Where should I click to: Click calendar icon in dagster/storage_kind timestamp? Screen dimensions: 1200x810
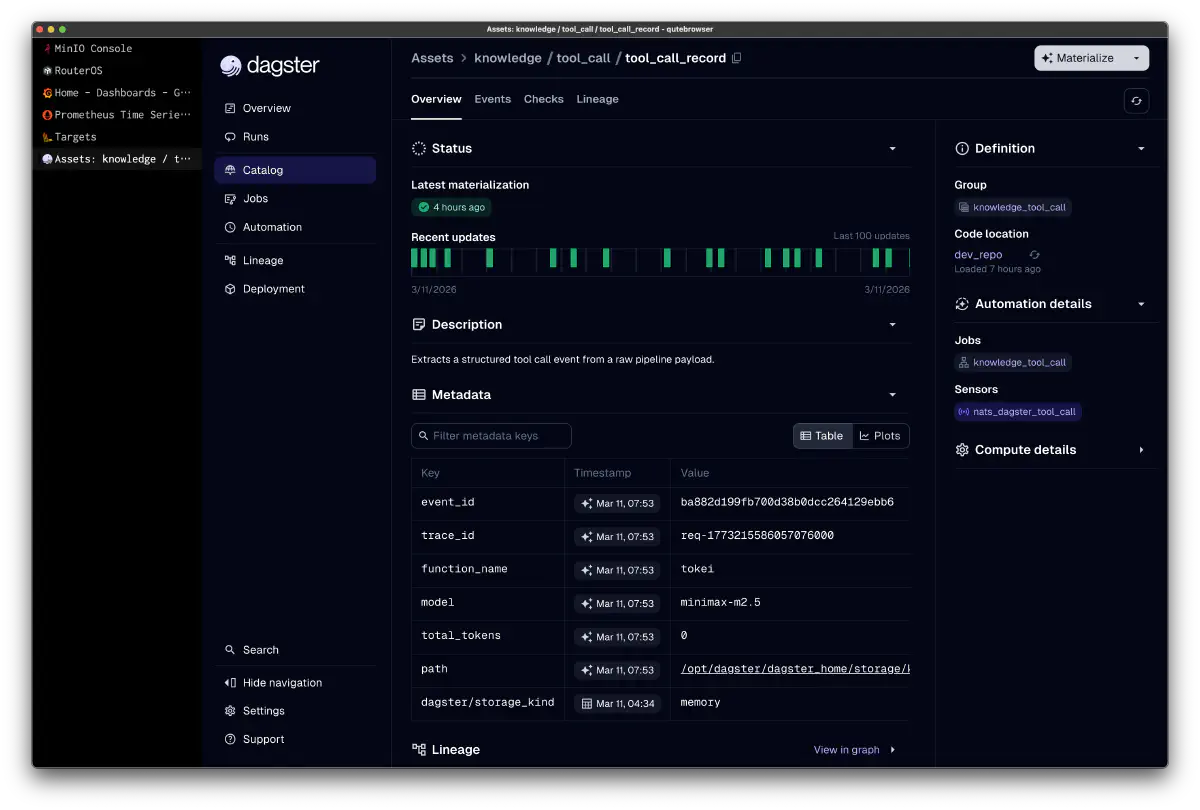[587, 703]
